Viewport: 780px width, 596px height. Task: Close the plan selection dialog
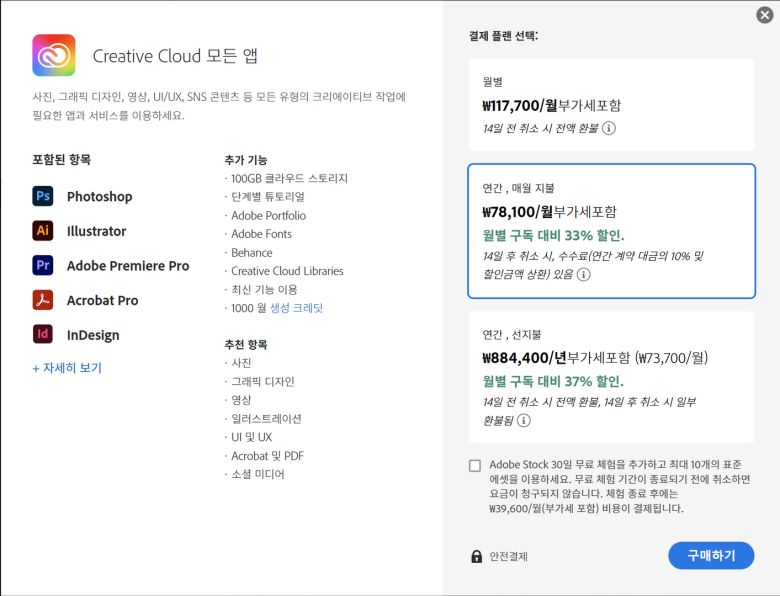[x=765, y=15]
